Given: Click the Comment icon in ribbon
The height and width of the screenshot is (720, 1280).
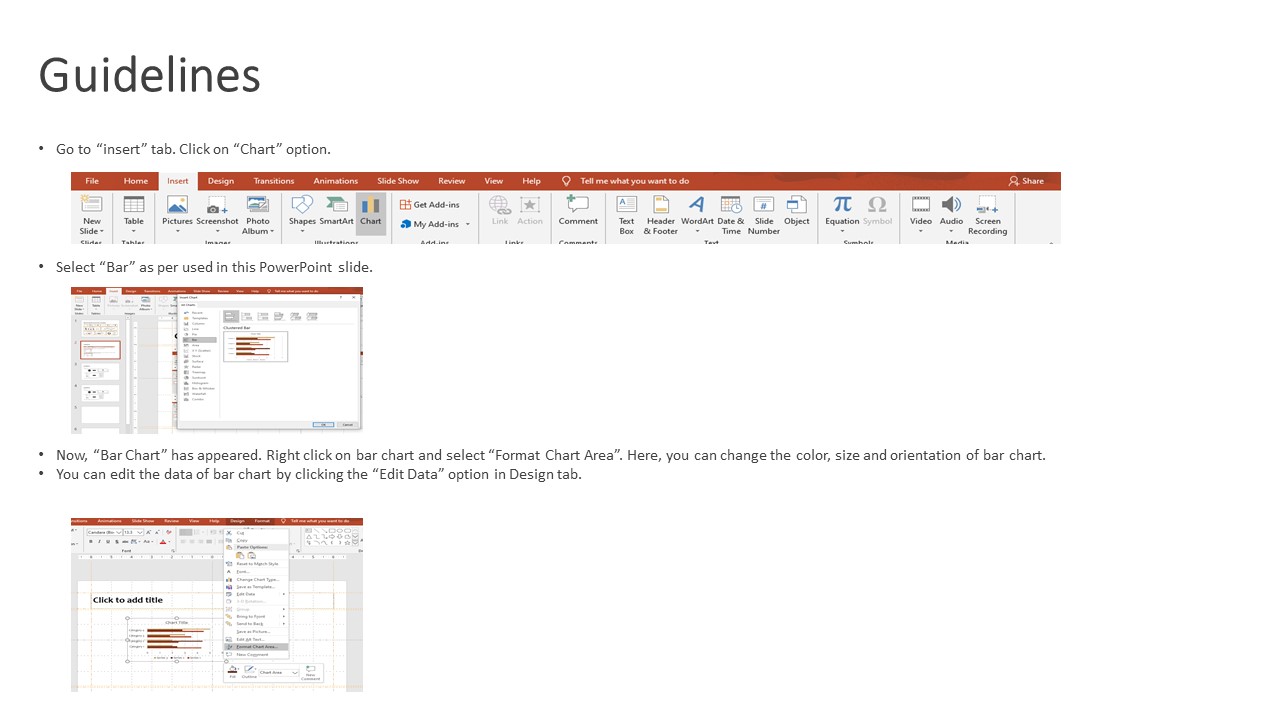Looking at the screenshot, I should tap(578, 211).
